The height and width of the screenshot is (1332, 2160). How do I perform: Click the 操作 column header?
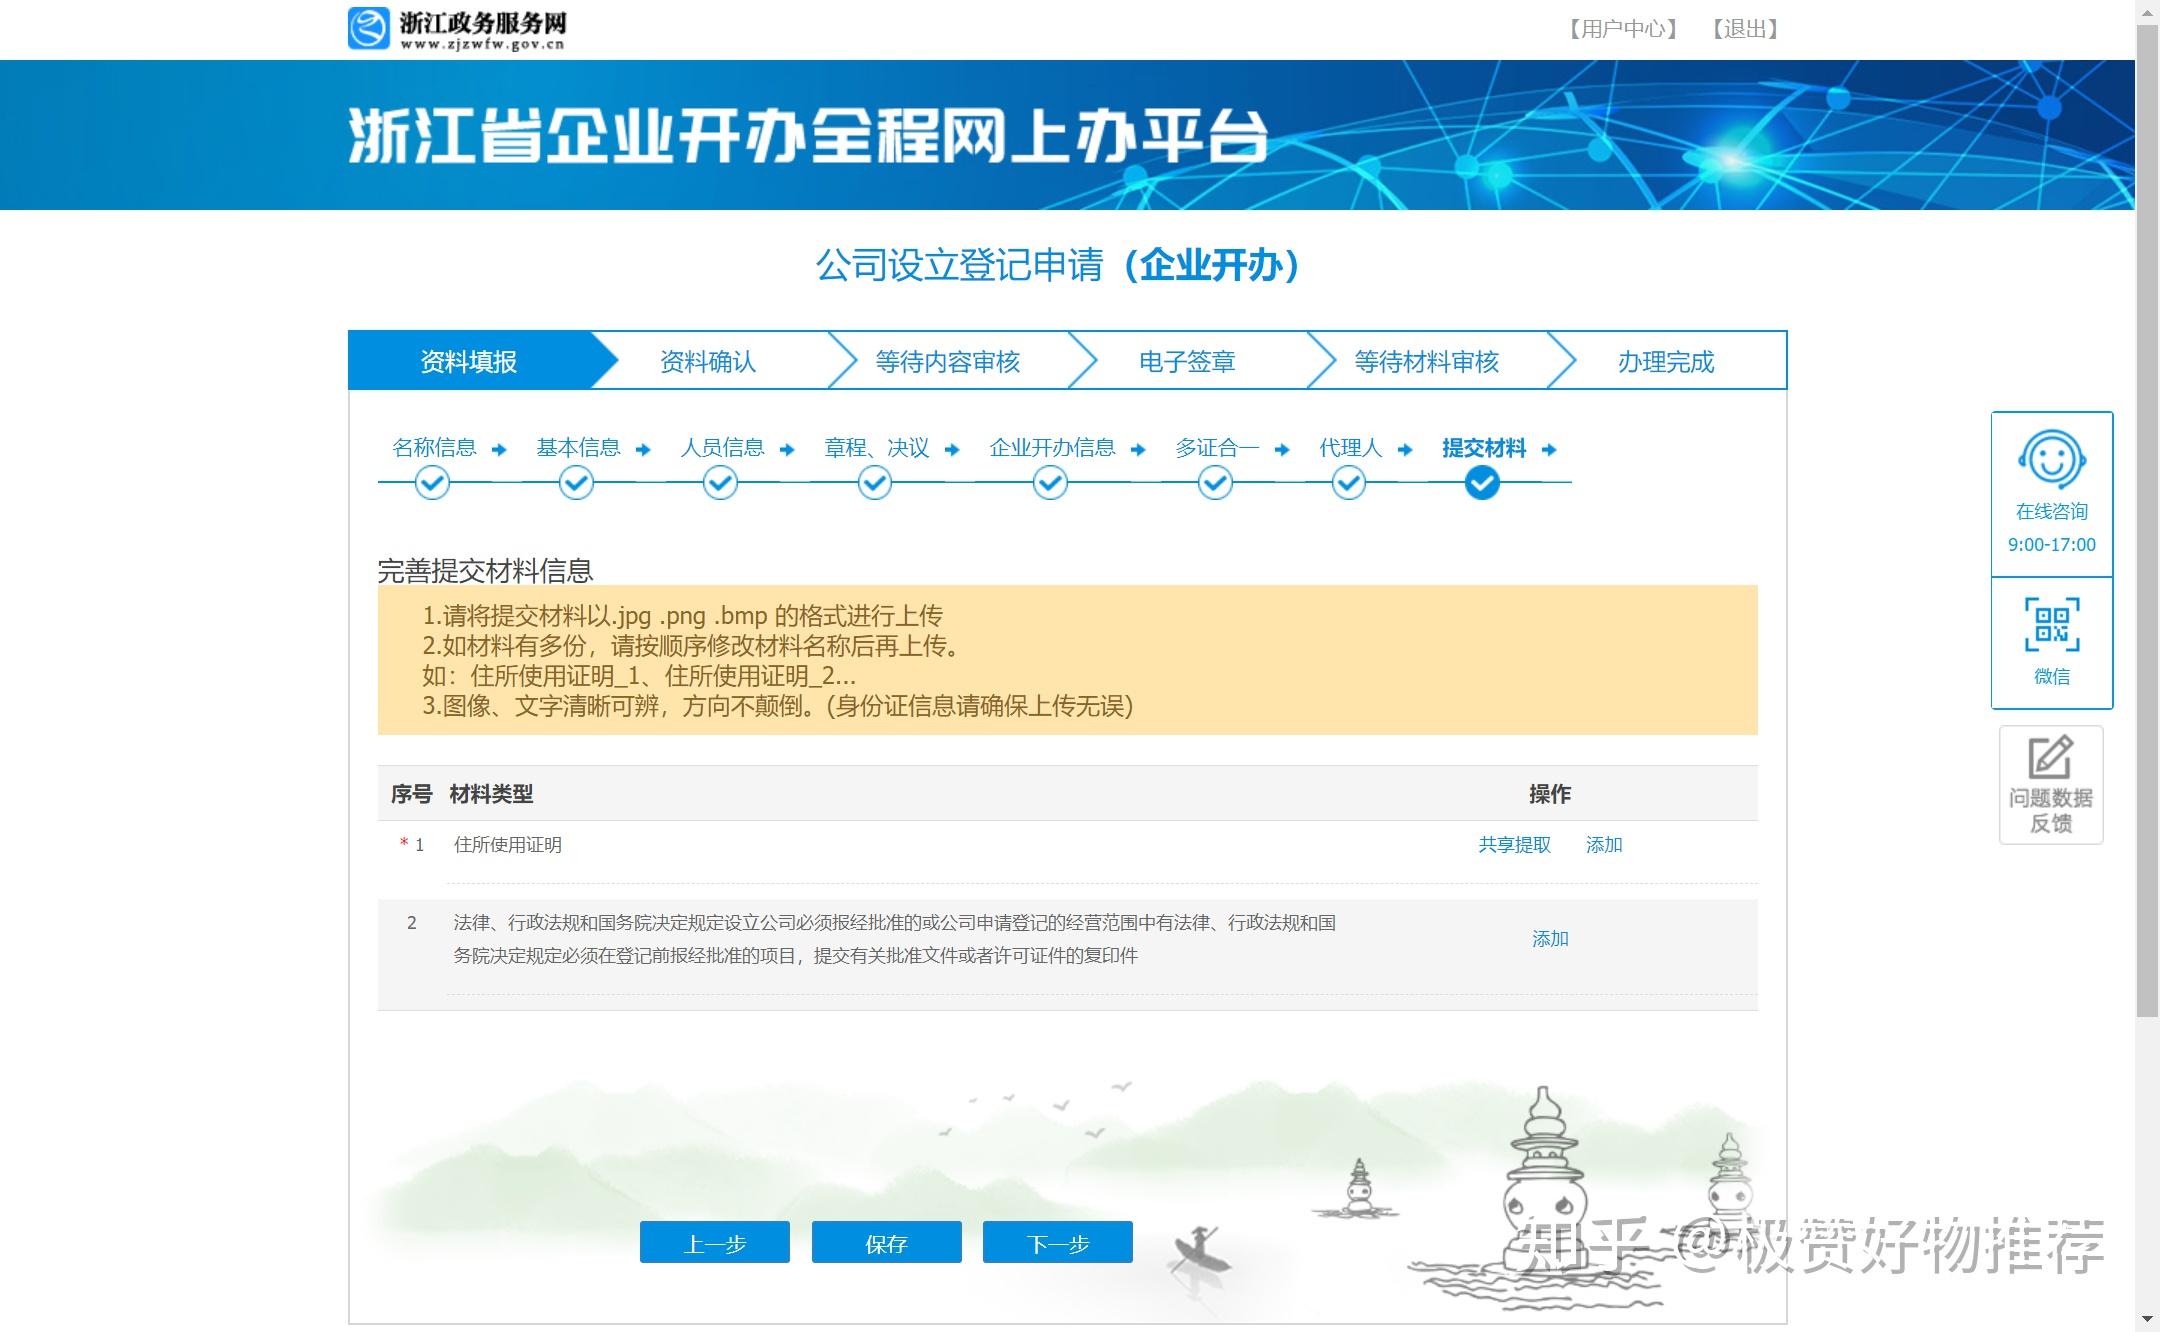[1550, 794]
